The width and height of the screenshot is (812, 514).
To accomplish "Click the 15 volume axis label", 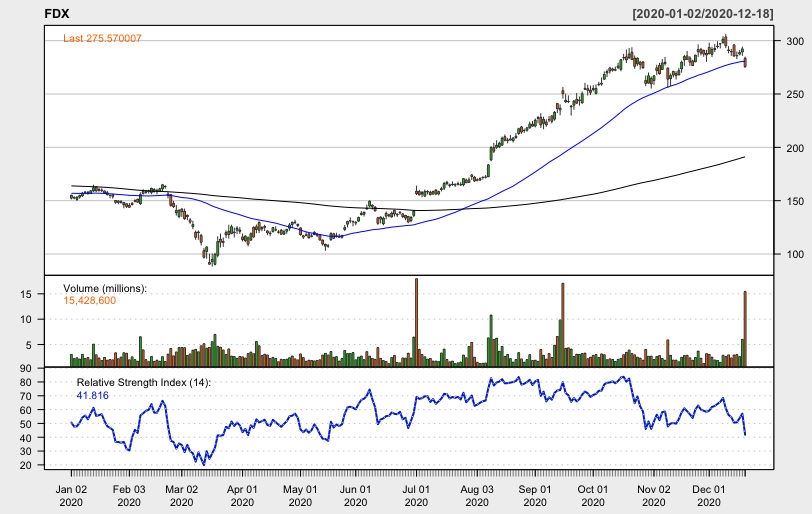I will coord(26,294).
